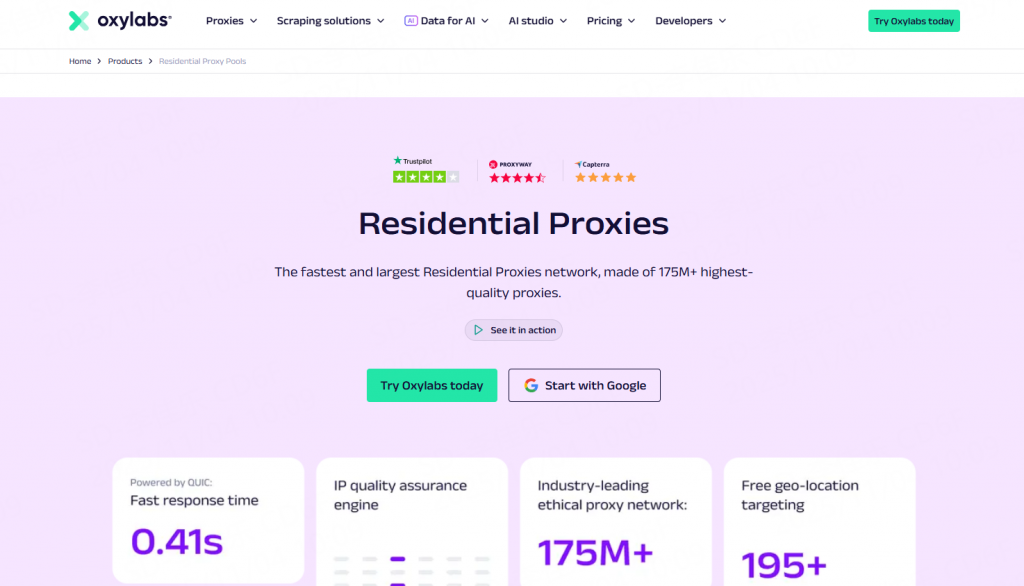
Task: Click the Start with Google button
Action: tap(584, 385)
